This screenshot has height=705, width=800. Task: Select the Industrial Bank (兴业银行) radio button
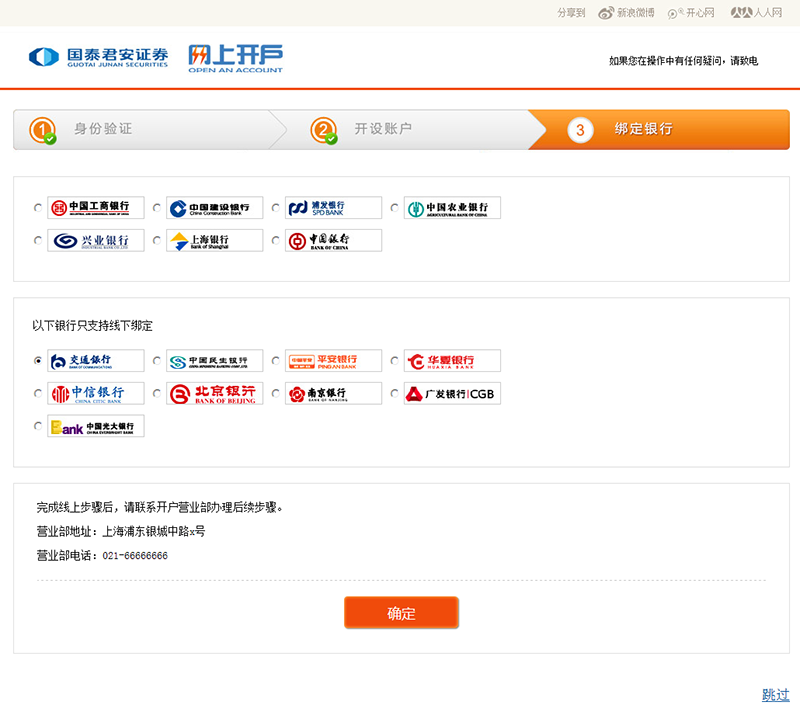point(38,241)
